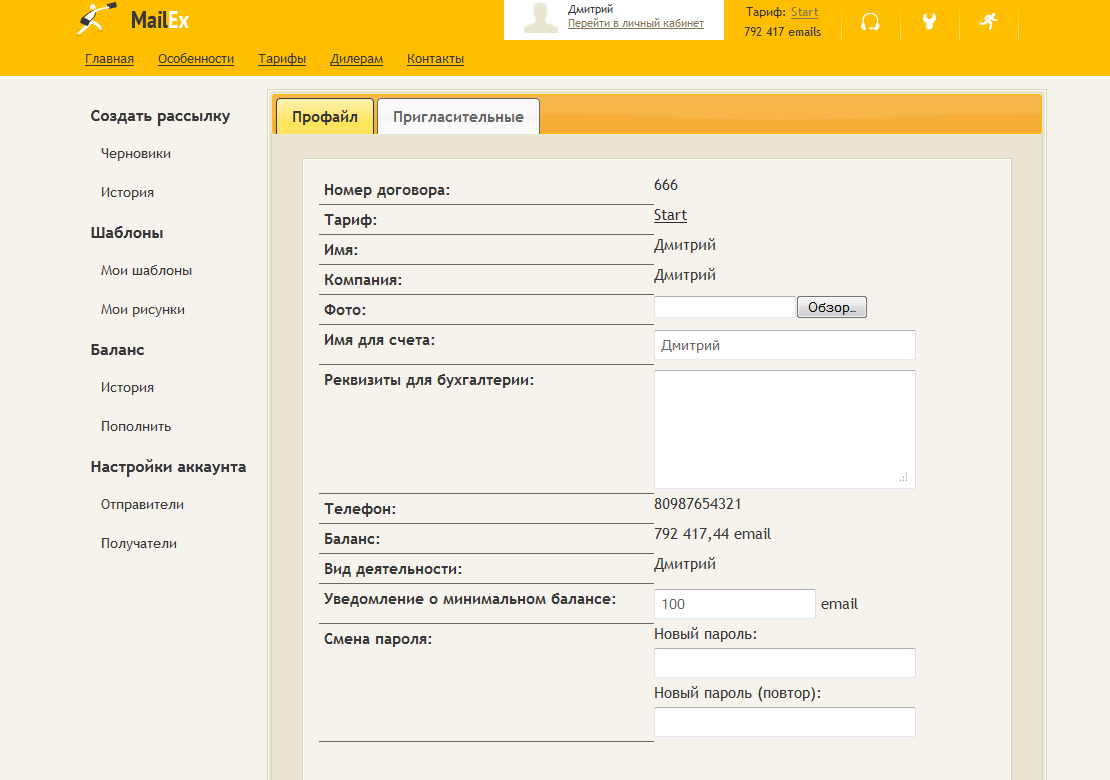This screenshot has width=1110, height=780.
Task: Open Черновики in the sidebar
Action: click(x=135, y=154)
